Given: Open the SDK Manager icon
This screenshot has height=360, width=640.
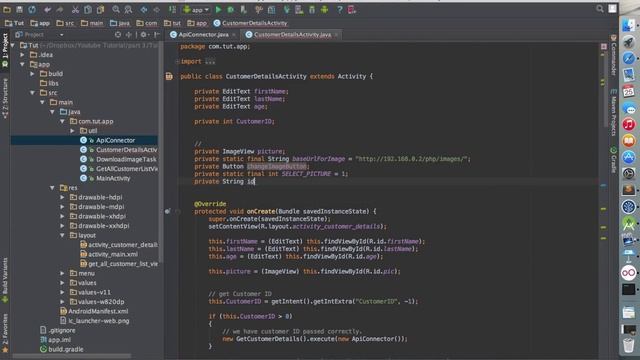Looking at the screenshot, I should point(312,9).
